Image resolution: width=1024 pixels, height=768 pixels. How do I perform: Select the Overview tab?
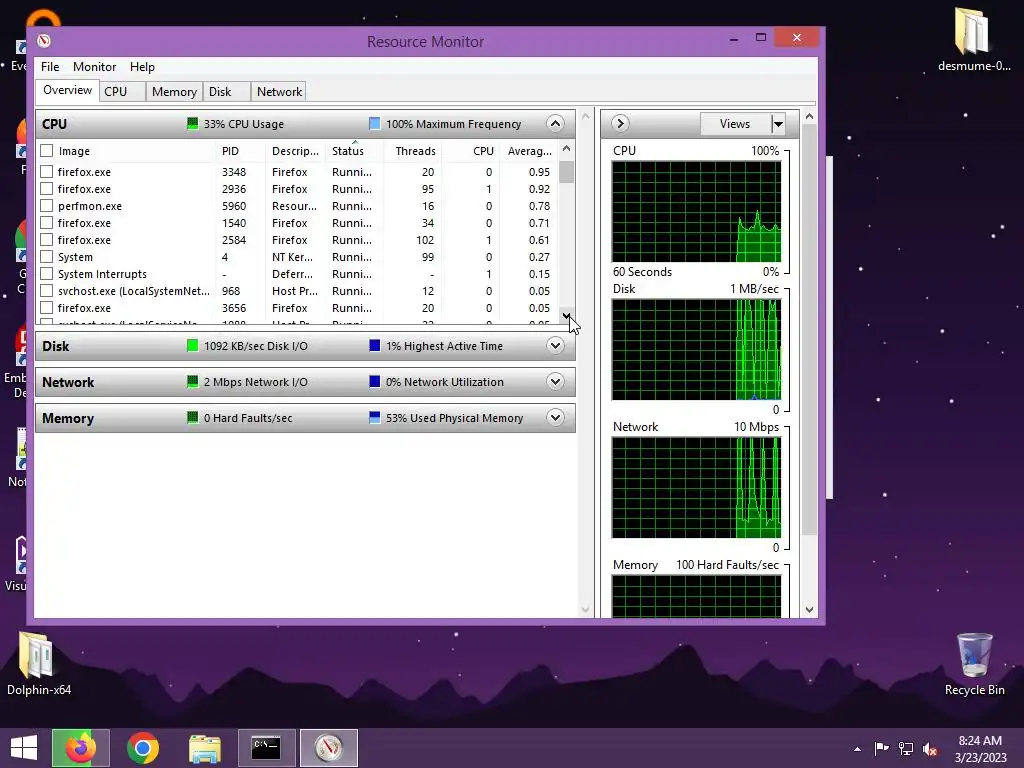pyautogui.click(x=67, y=90)
